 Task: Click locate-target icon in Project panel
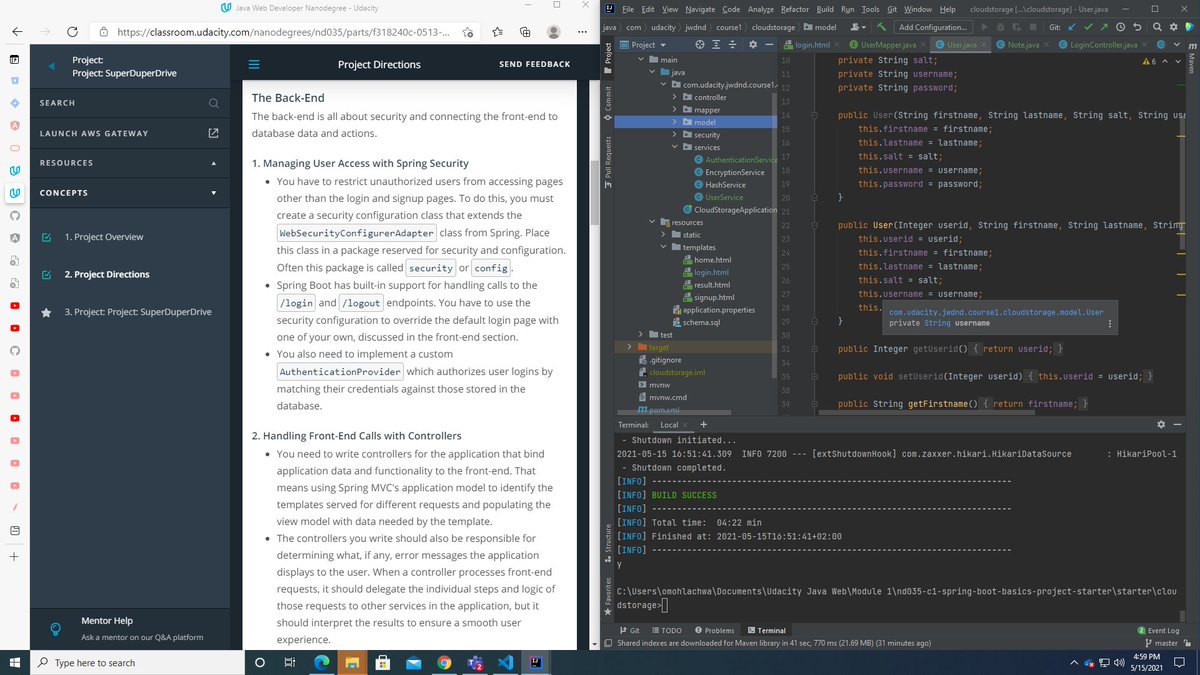(700, 45)
